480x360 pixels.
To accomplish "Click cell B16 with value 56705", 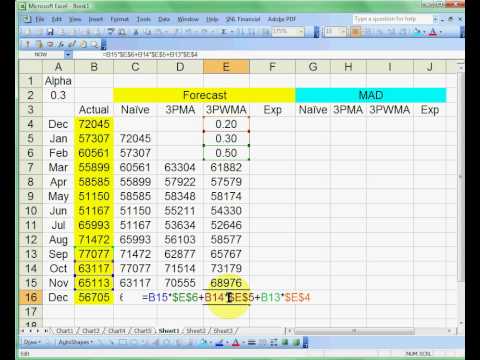I will point(94,297).
